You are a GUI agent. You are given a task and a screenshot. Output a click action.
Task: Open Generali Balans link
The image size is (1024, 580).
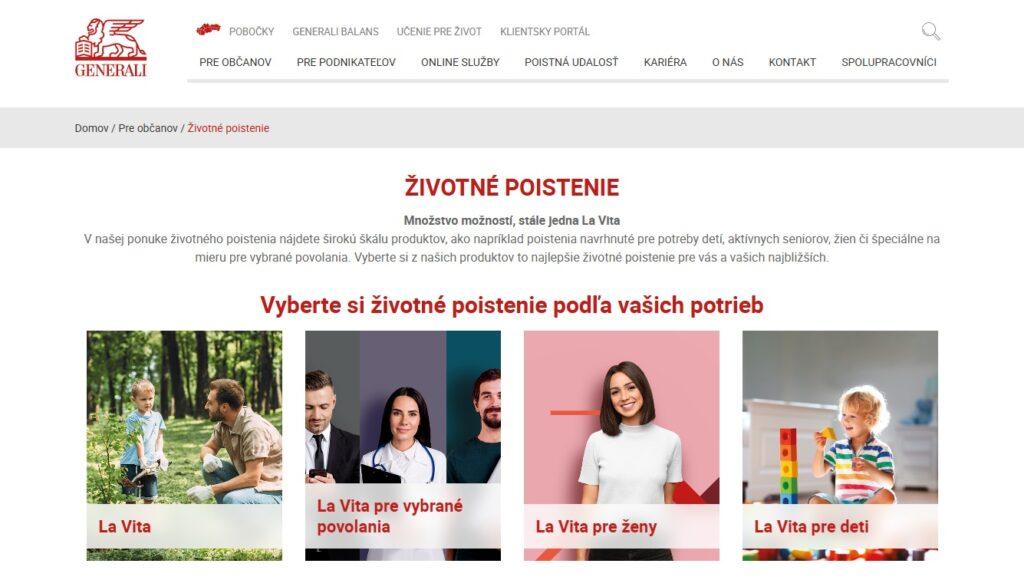[335, 31]
